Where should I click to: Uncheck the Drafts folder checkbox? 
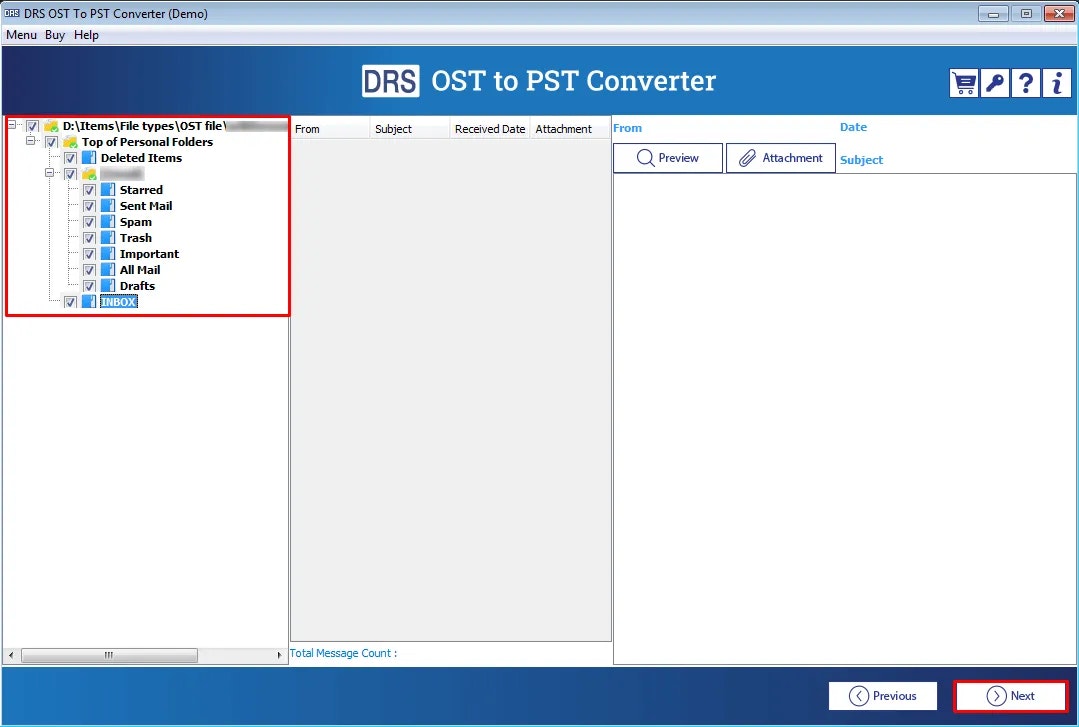(89, 285)
